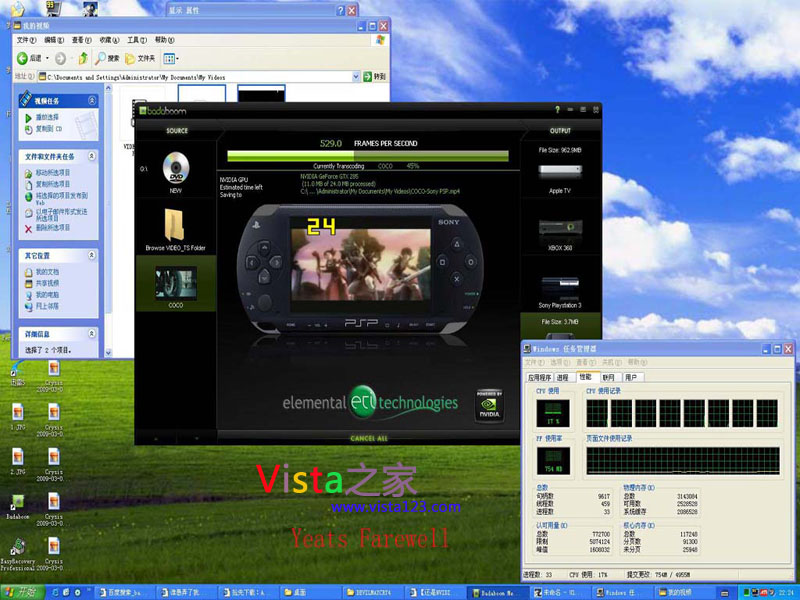This screenshot has width=800, height=600.
Task: Click the Badaboom transcoding progress bar
Action: [368, 156]
